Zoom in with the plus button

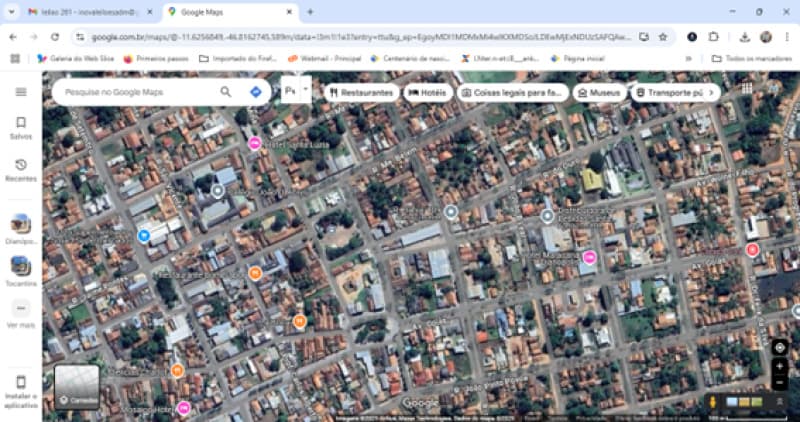coord(780,366)
